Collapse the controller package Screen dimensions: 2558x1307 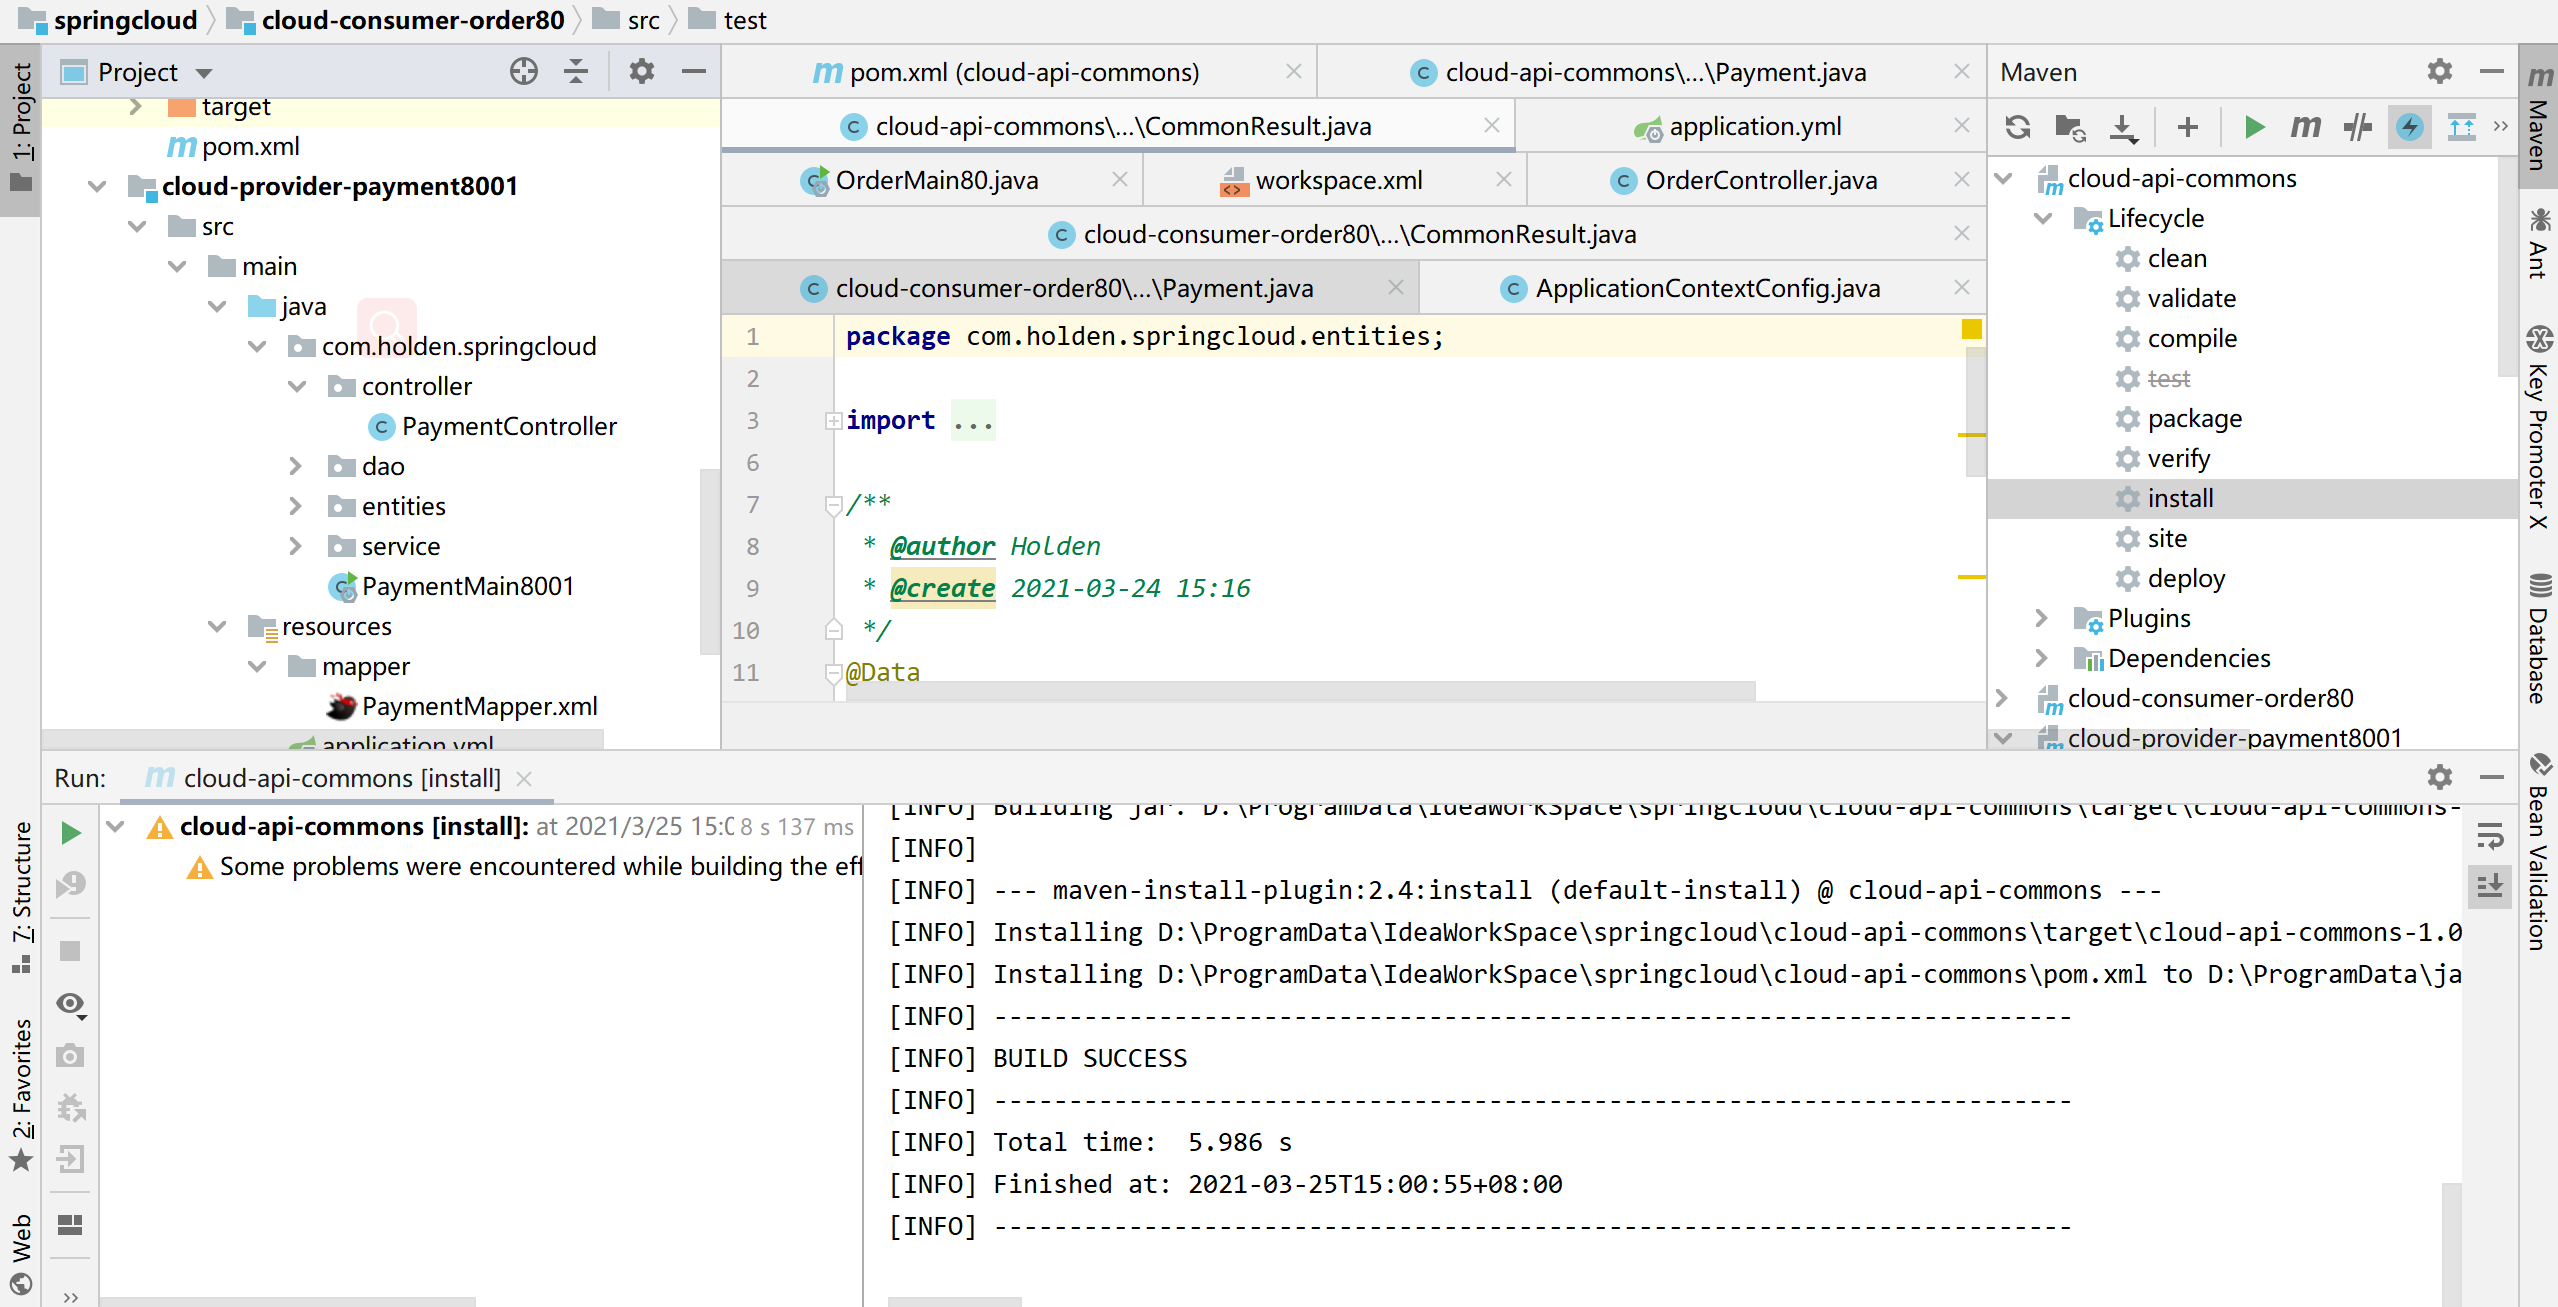(297, 386)
